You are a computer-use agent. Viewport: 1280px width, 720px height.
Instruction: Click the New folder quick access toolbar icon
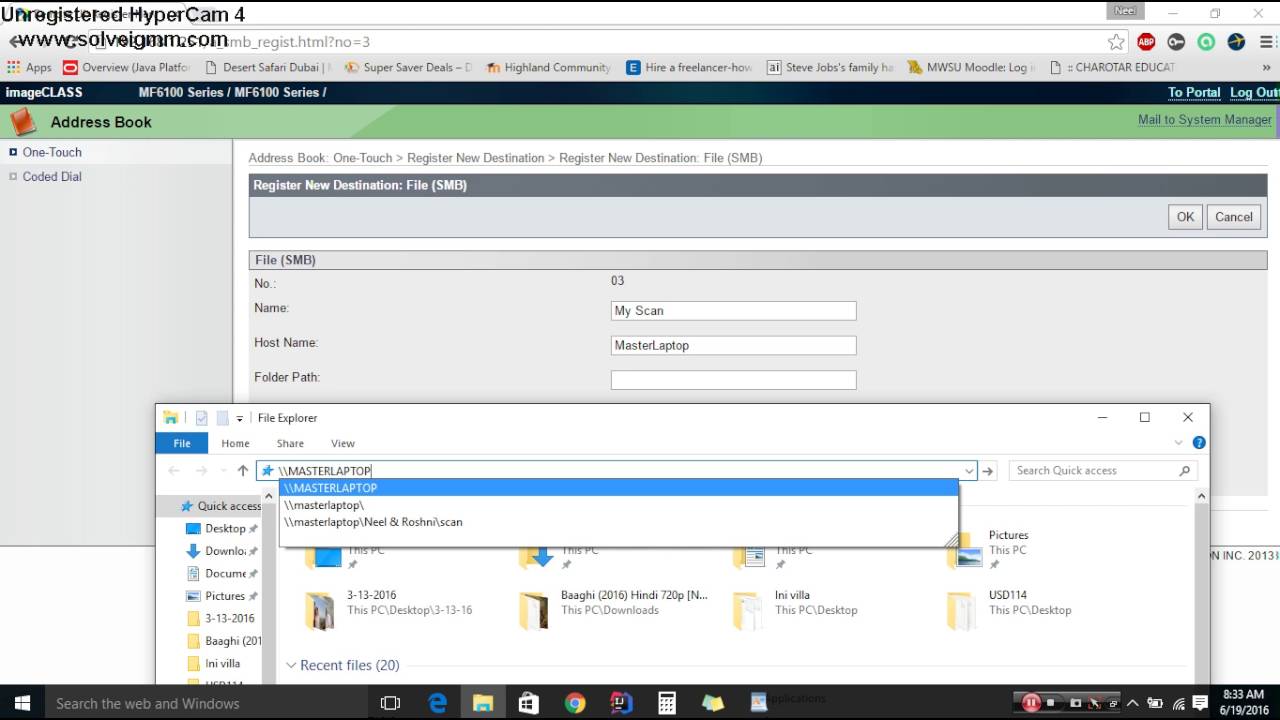pos(222,418)
